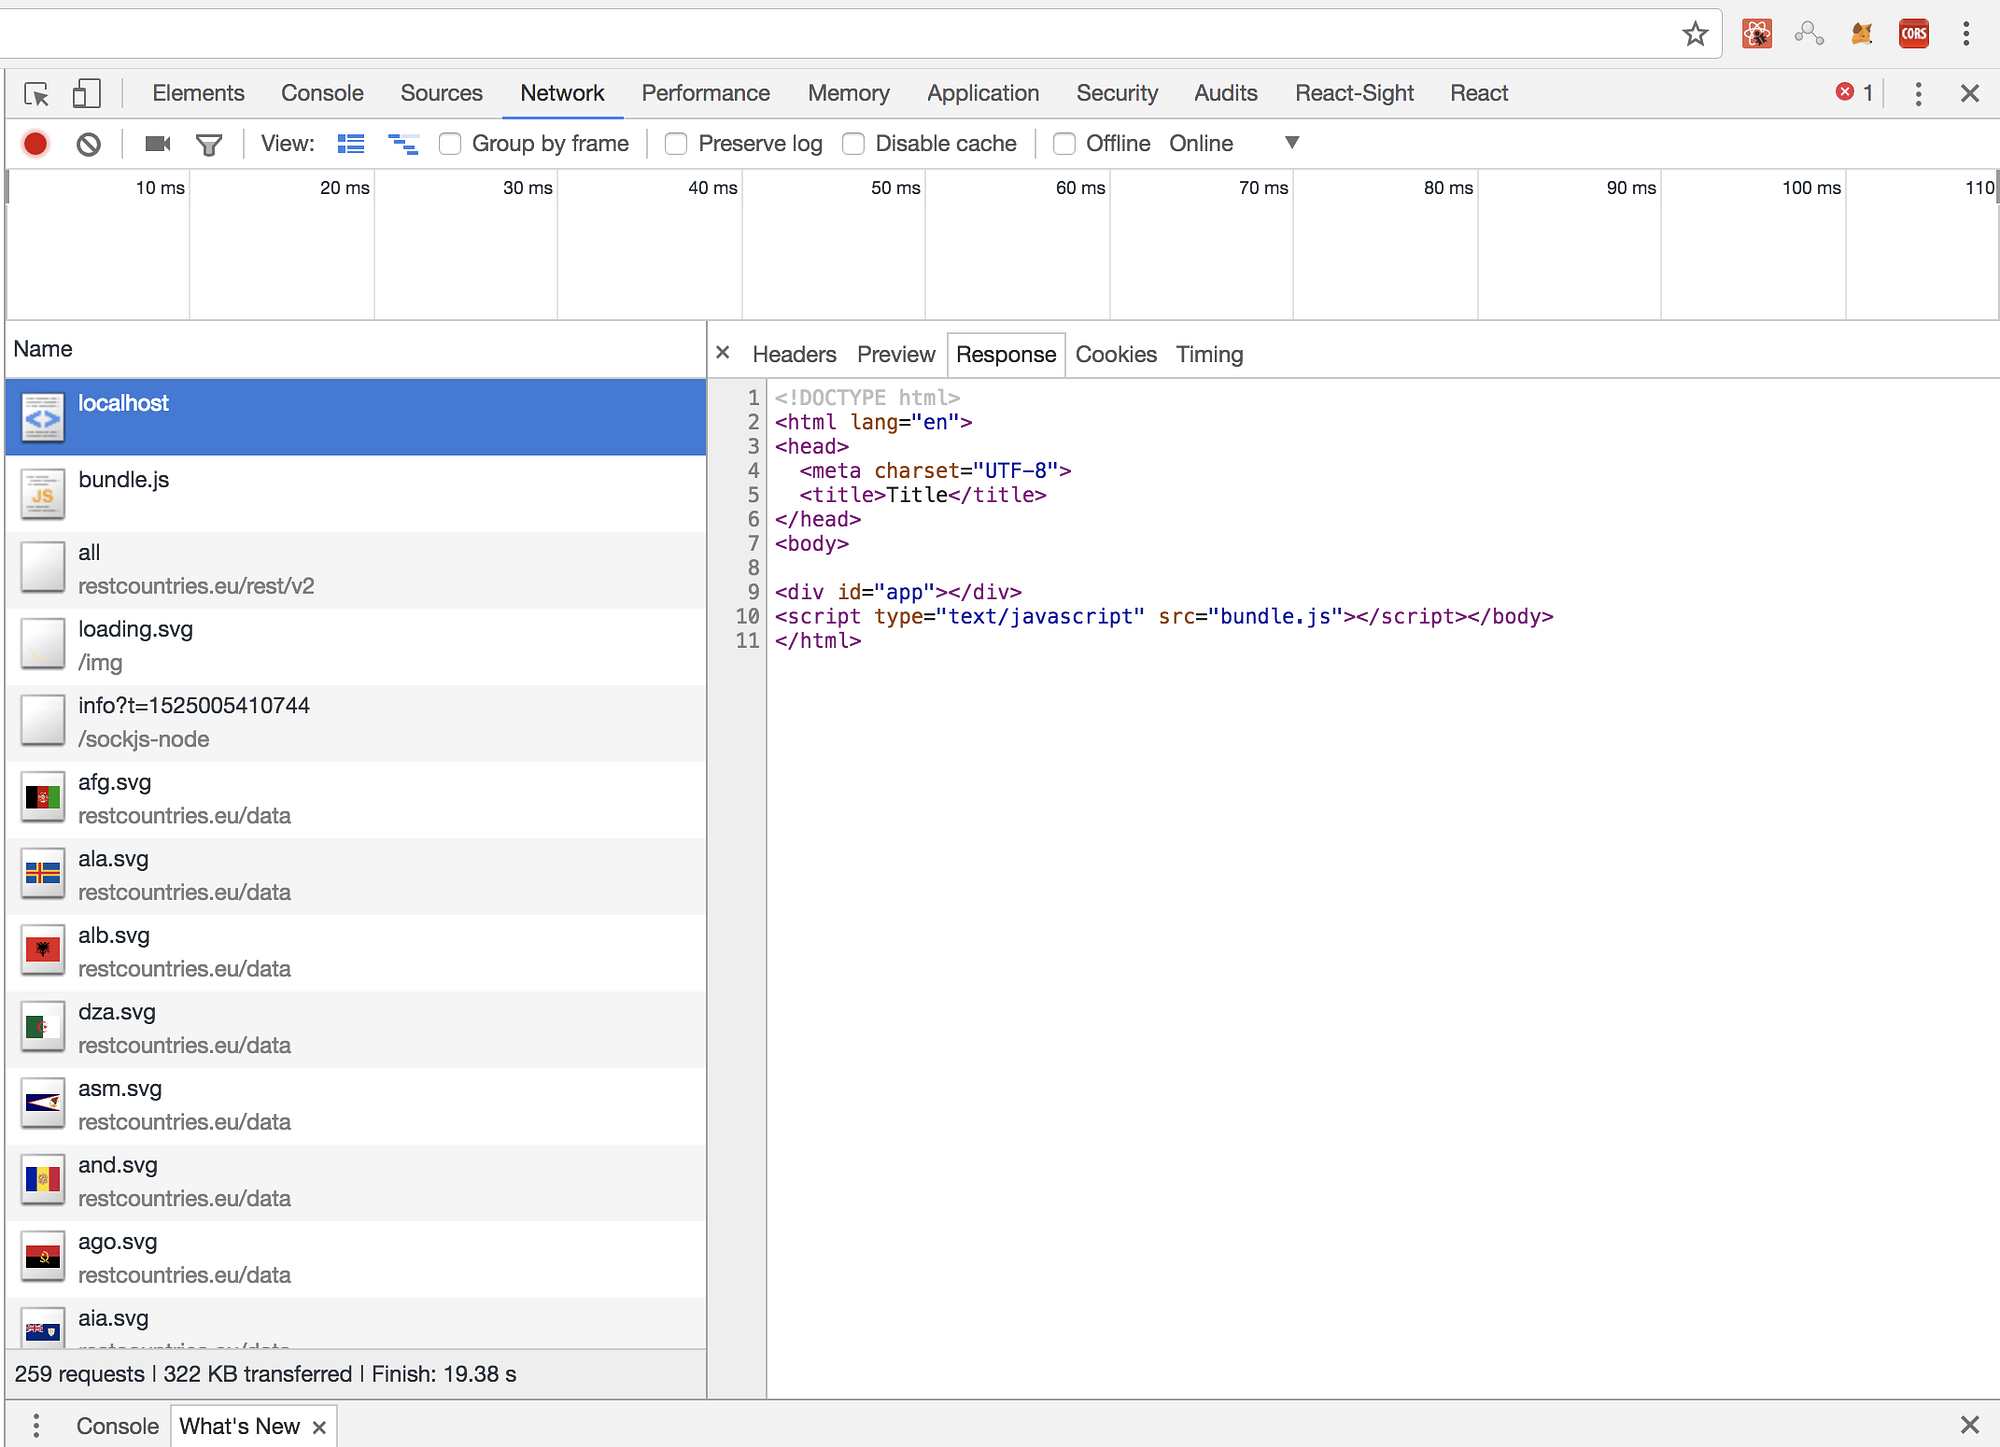This screenshot has width=2000, height=1447.
Task: Stop recording network log
Action: pos(35,143)
